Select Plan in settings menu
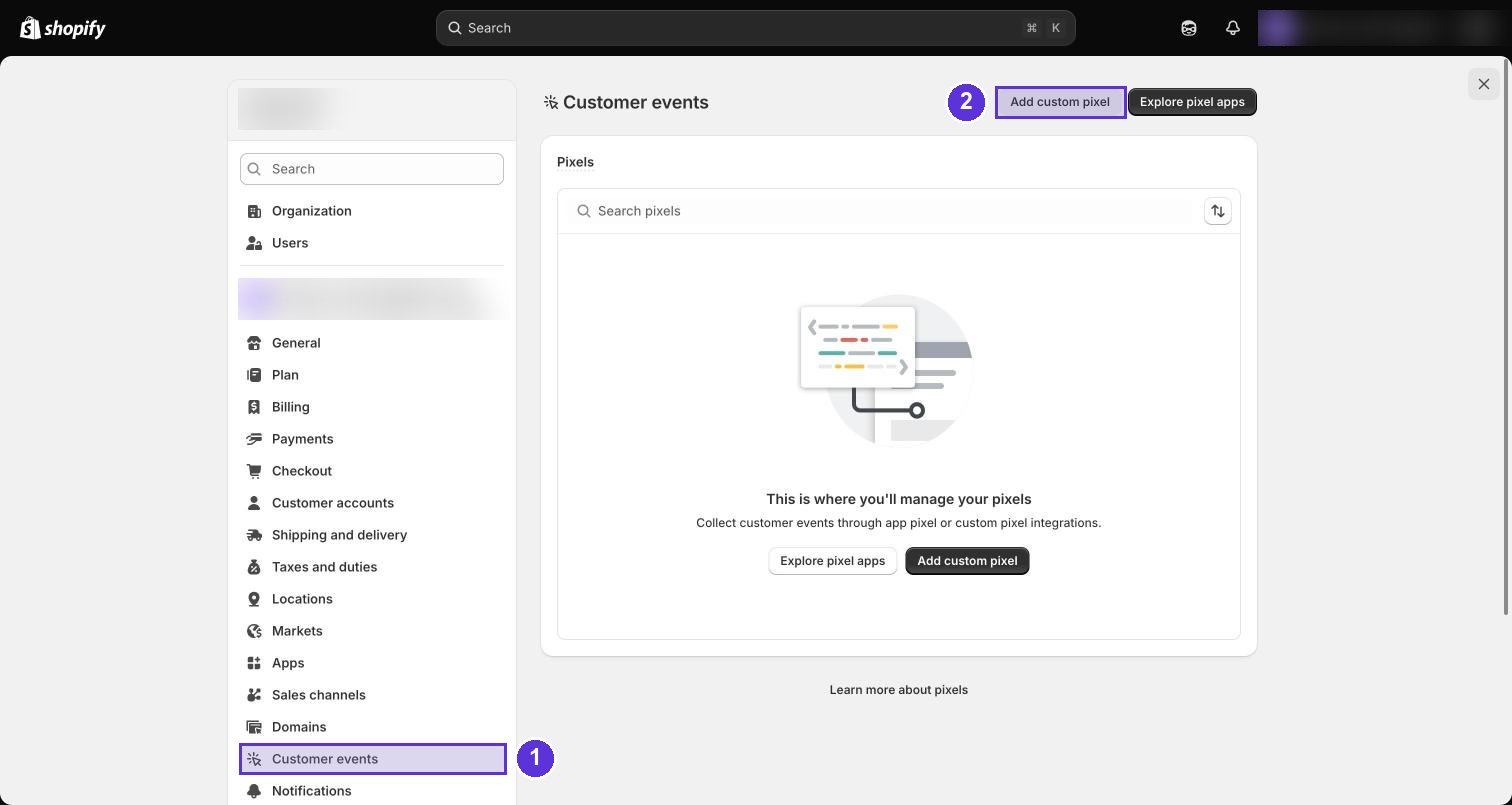This screenshot has height=805, width=1512. coord(372,375)
